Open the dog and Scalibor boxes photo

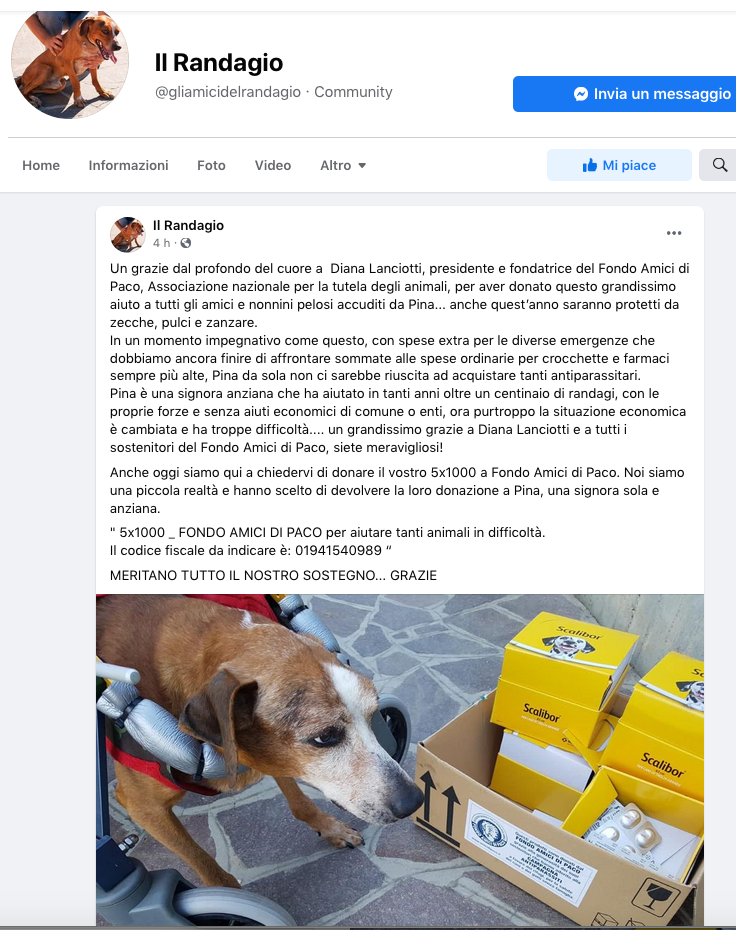coord(400,760)
